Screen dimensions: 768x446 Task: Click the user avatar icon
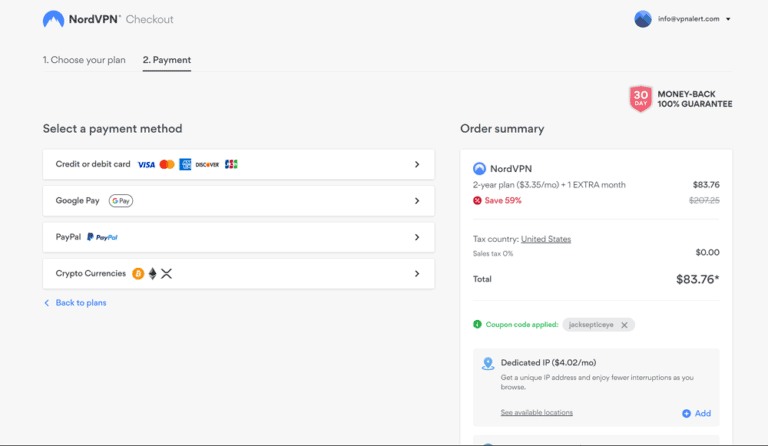tap(643, 19)
